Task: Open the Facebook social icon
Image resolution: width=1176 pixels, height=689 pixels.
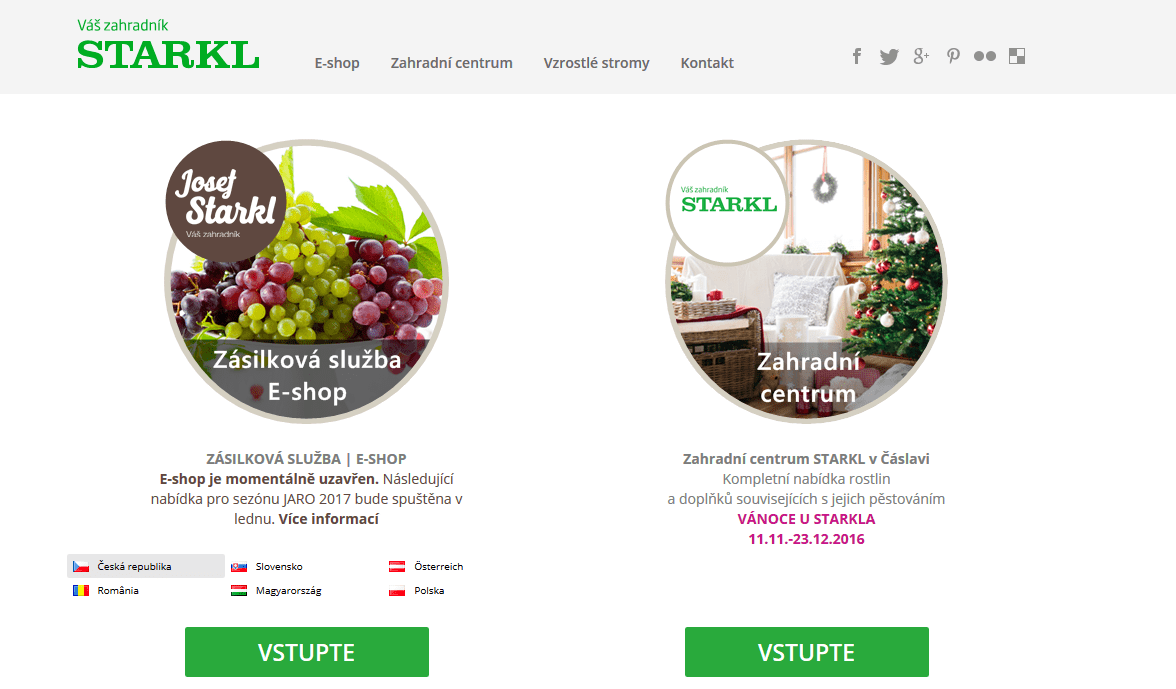Action: click(x=856, y=56)
